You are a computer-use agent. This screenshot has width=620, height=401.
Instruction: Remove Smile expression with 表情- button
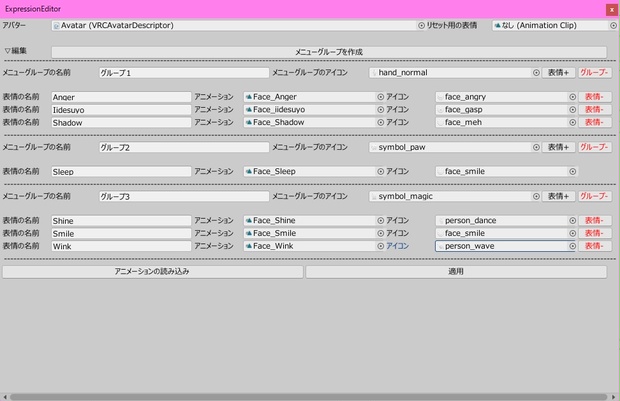coord(595,233)
